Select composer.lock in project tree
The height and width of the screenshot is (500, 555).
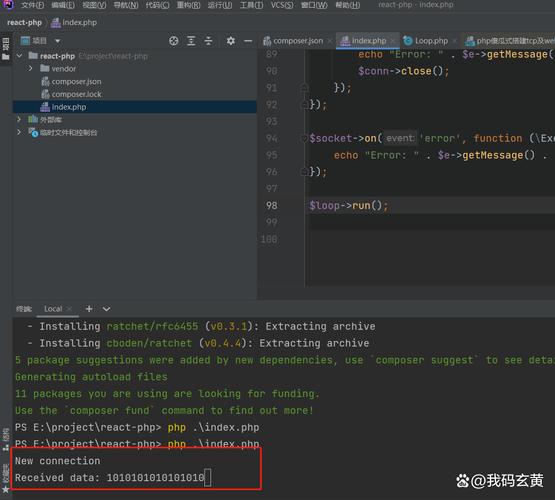(x=76, y=94)
